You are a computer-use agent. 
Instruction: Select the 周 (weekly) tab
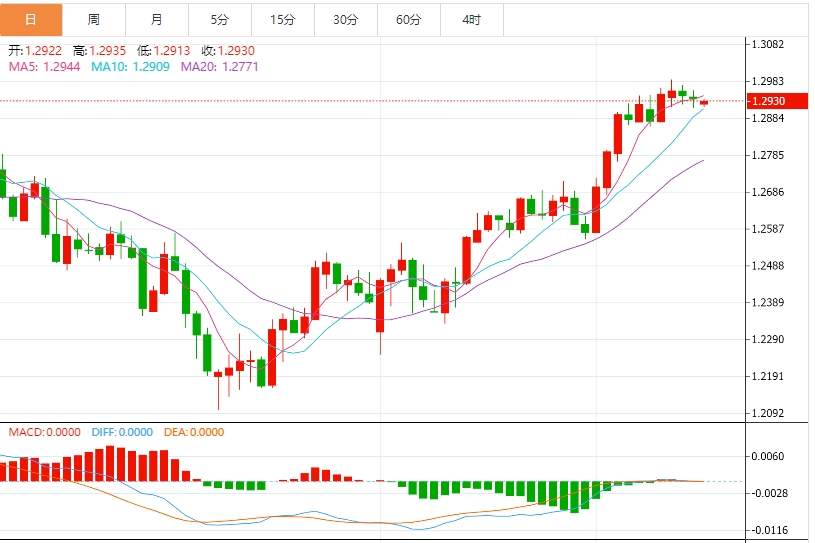point(93,19)
